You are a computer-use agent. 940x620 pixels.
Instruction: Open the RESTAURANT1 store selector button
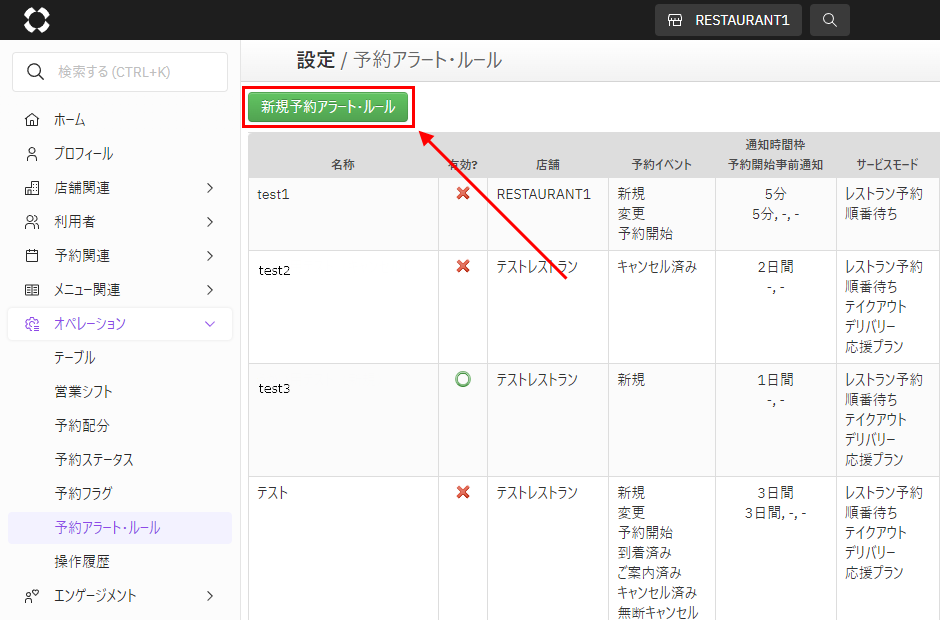[x=728, y=20]
